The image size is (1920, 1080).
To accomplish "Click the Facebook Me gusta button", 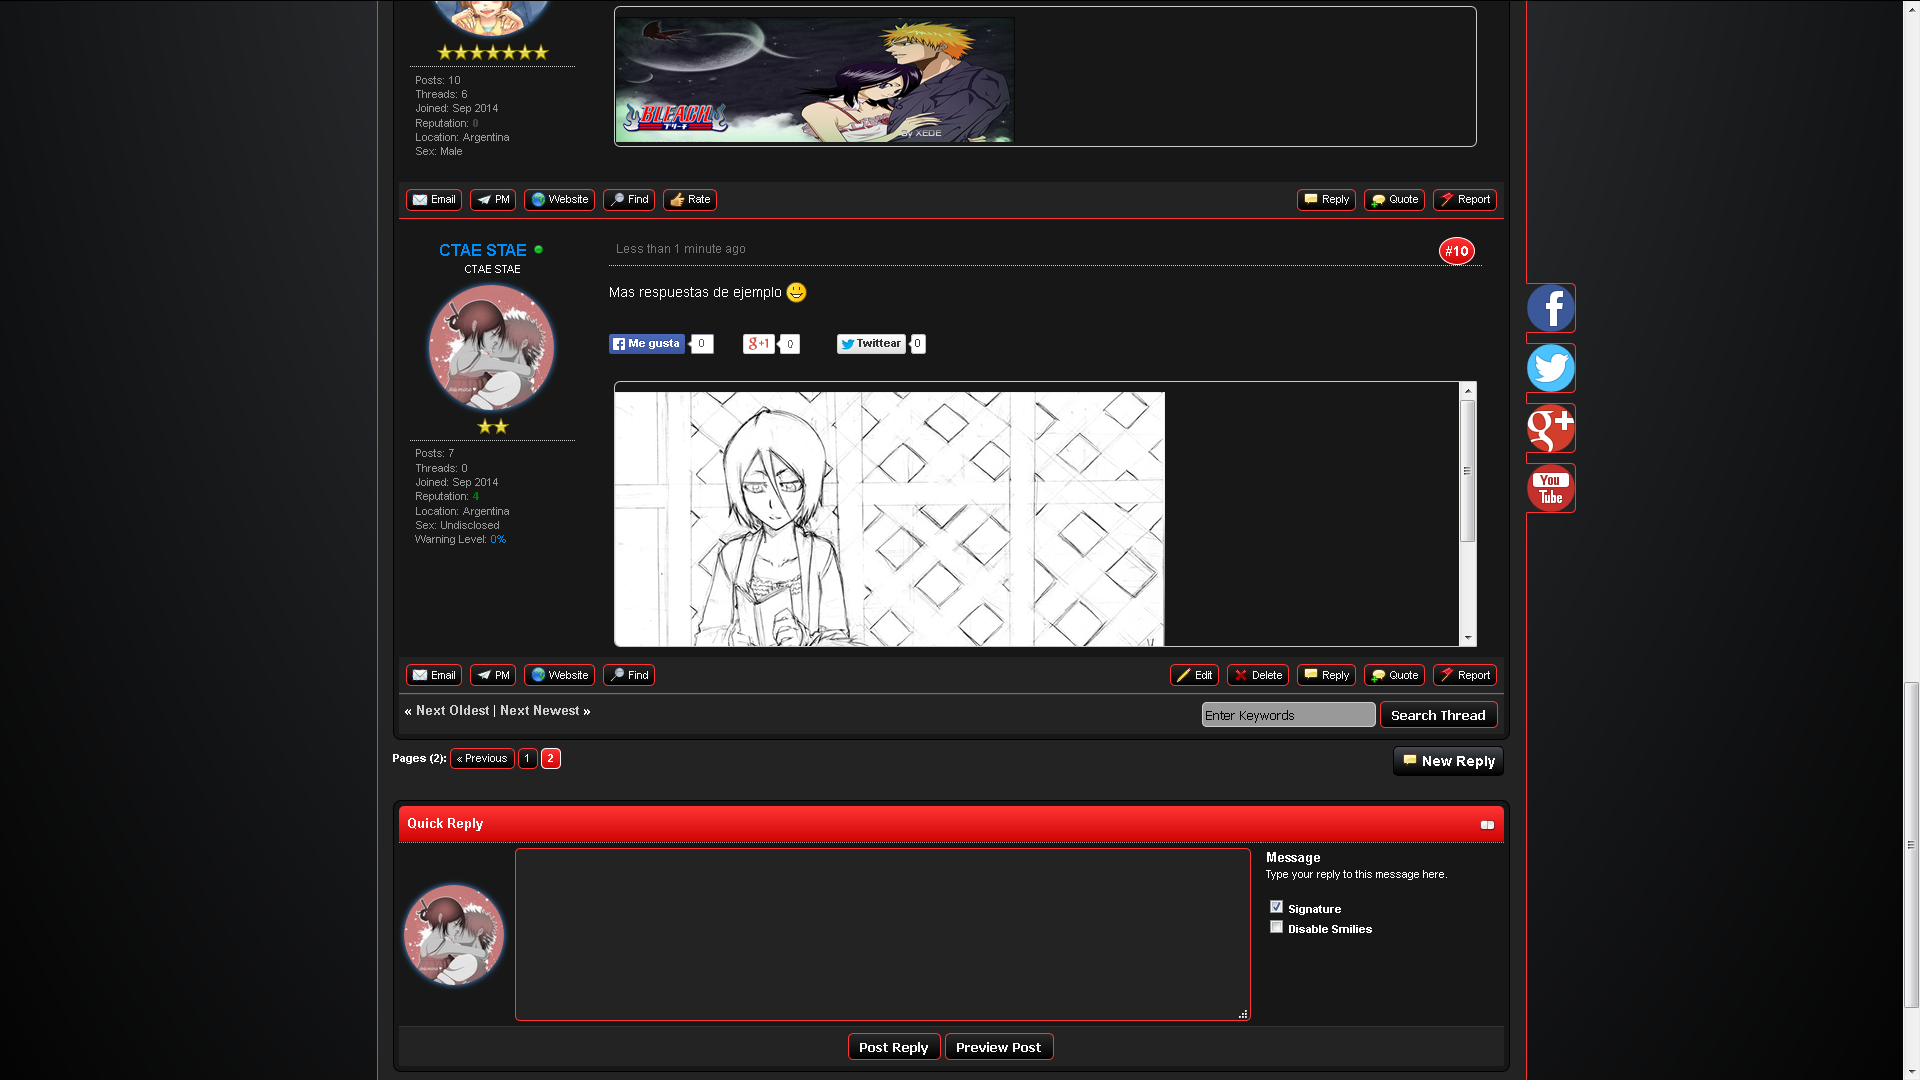I will (x=647, y=344).
